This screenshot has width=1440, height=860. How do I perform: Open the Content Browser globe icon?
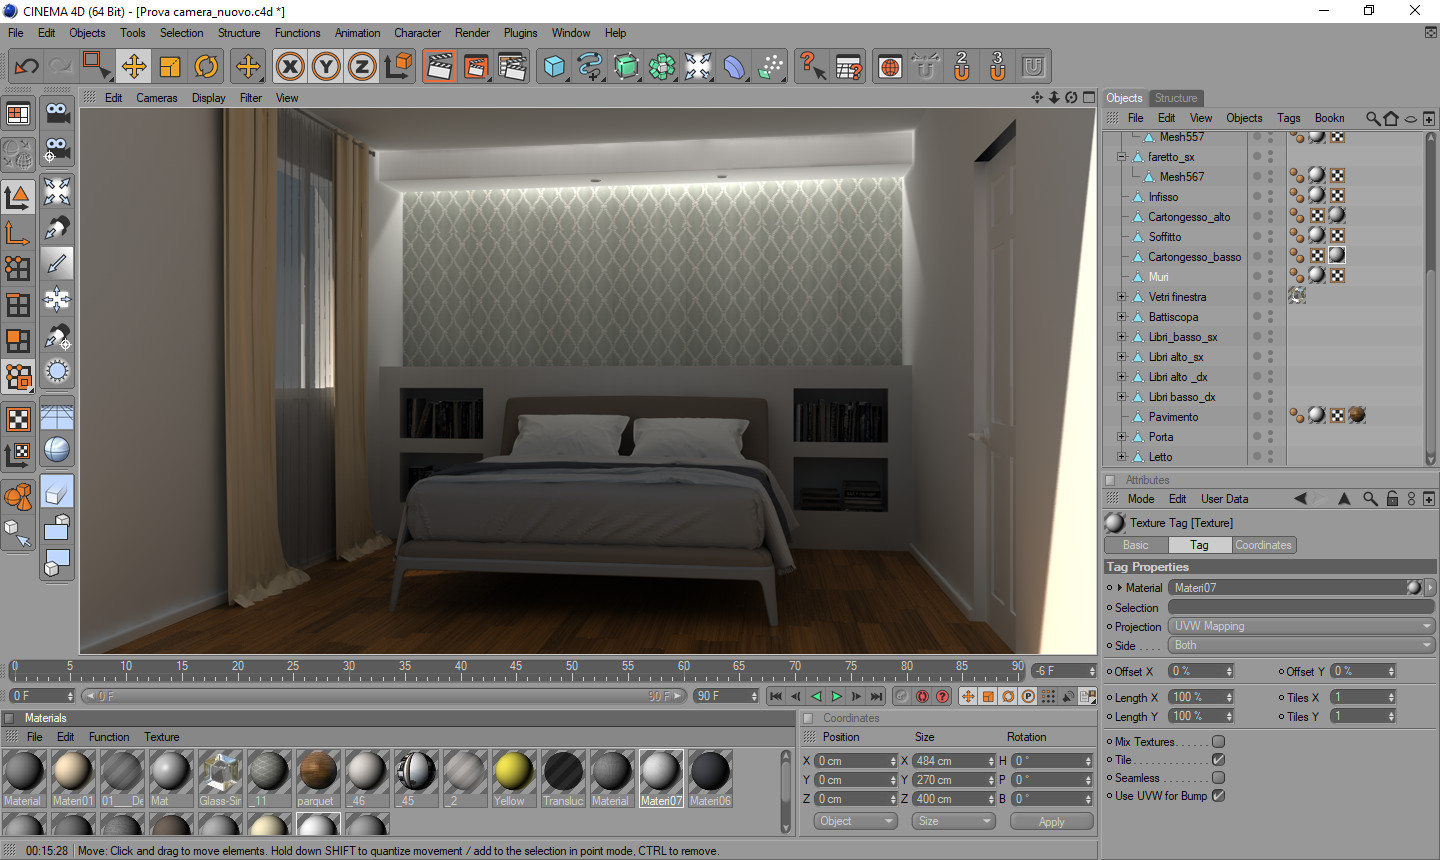click(890, 67)
